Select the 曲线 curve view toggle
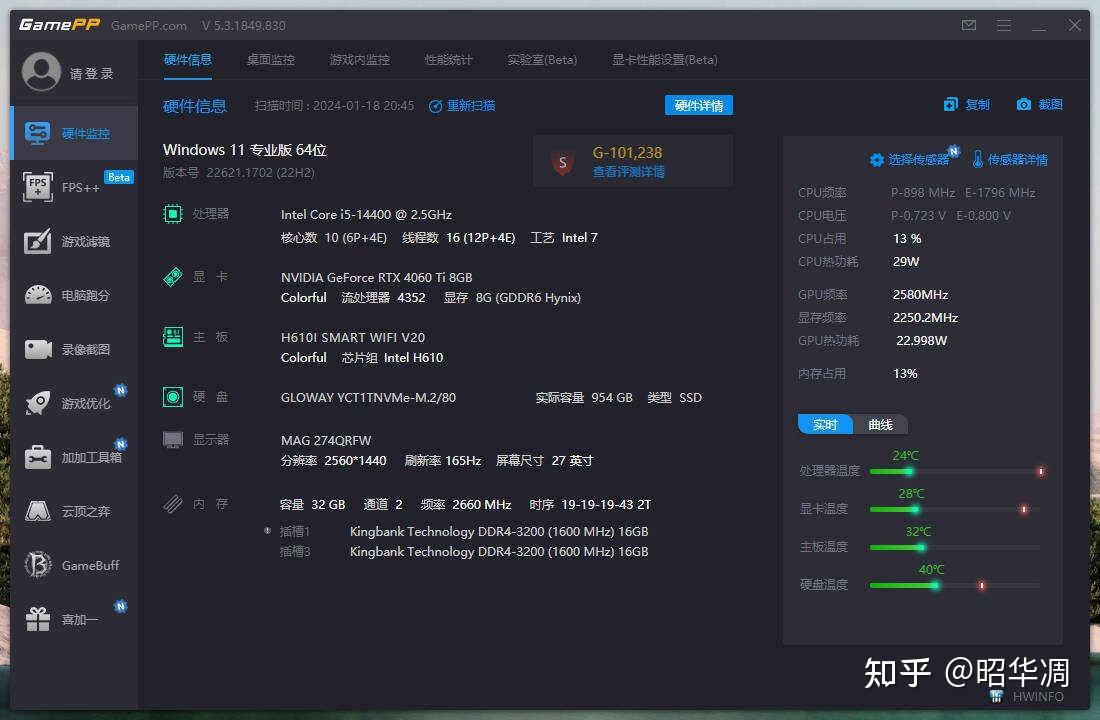This screenshot has width=1100, height=720. click(880, 425)
